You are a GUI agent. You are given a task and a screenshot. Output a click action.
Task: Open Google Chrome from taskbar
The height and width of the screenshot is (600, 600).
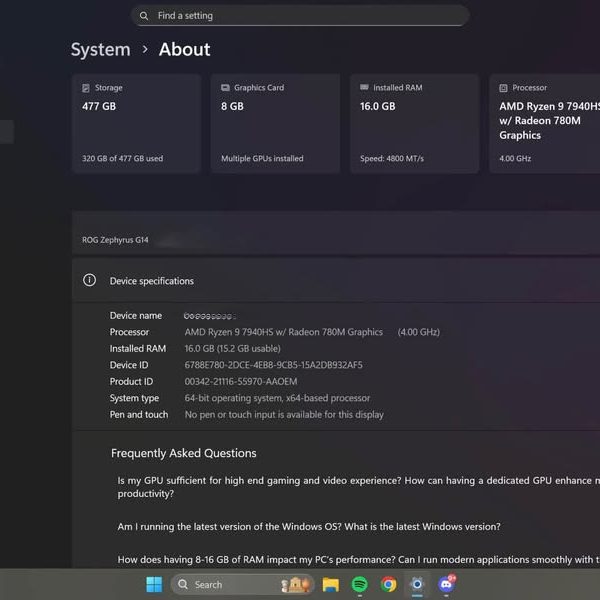click(x=388, y=584)
